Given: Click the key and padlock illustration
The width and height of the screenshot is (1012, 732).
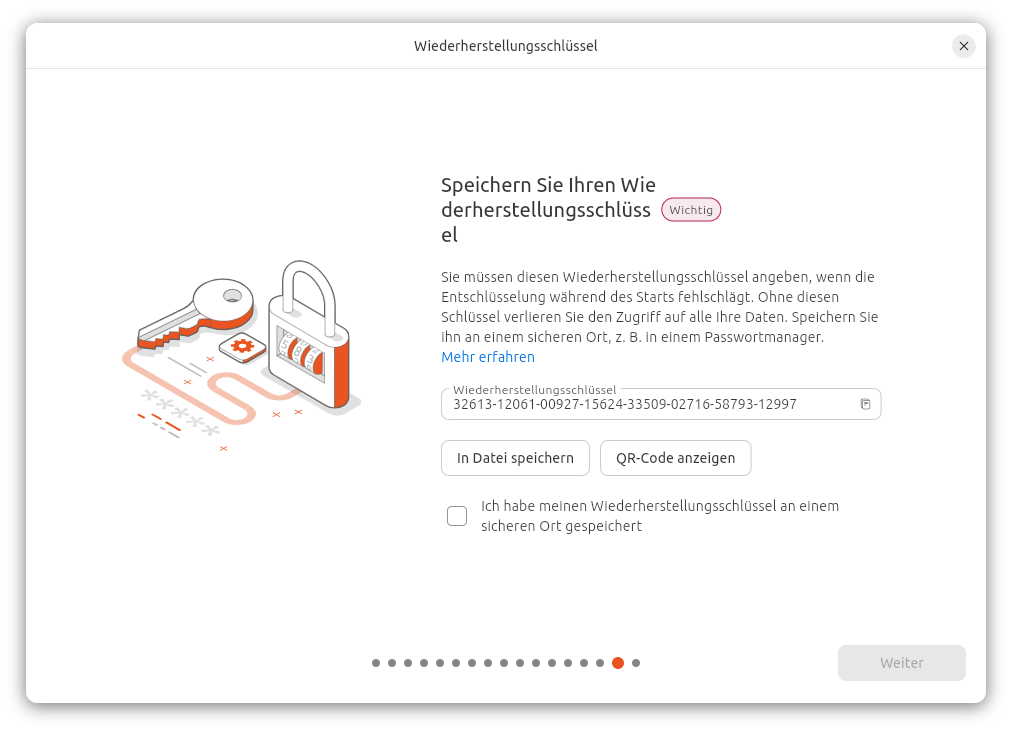Looking at the screenshot, I should point(242,355).
